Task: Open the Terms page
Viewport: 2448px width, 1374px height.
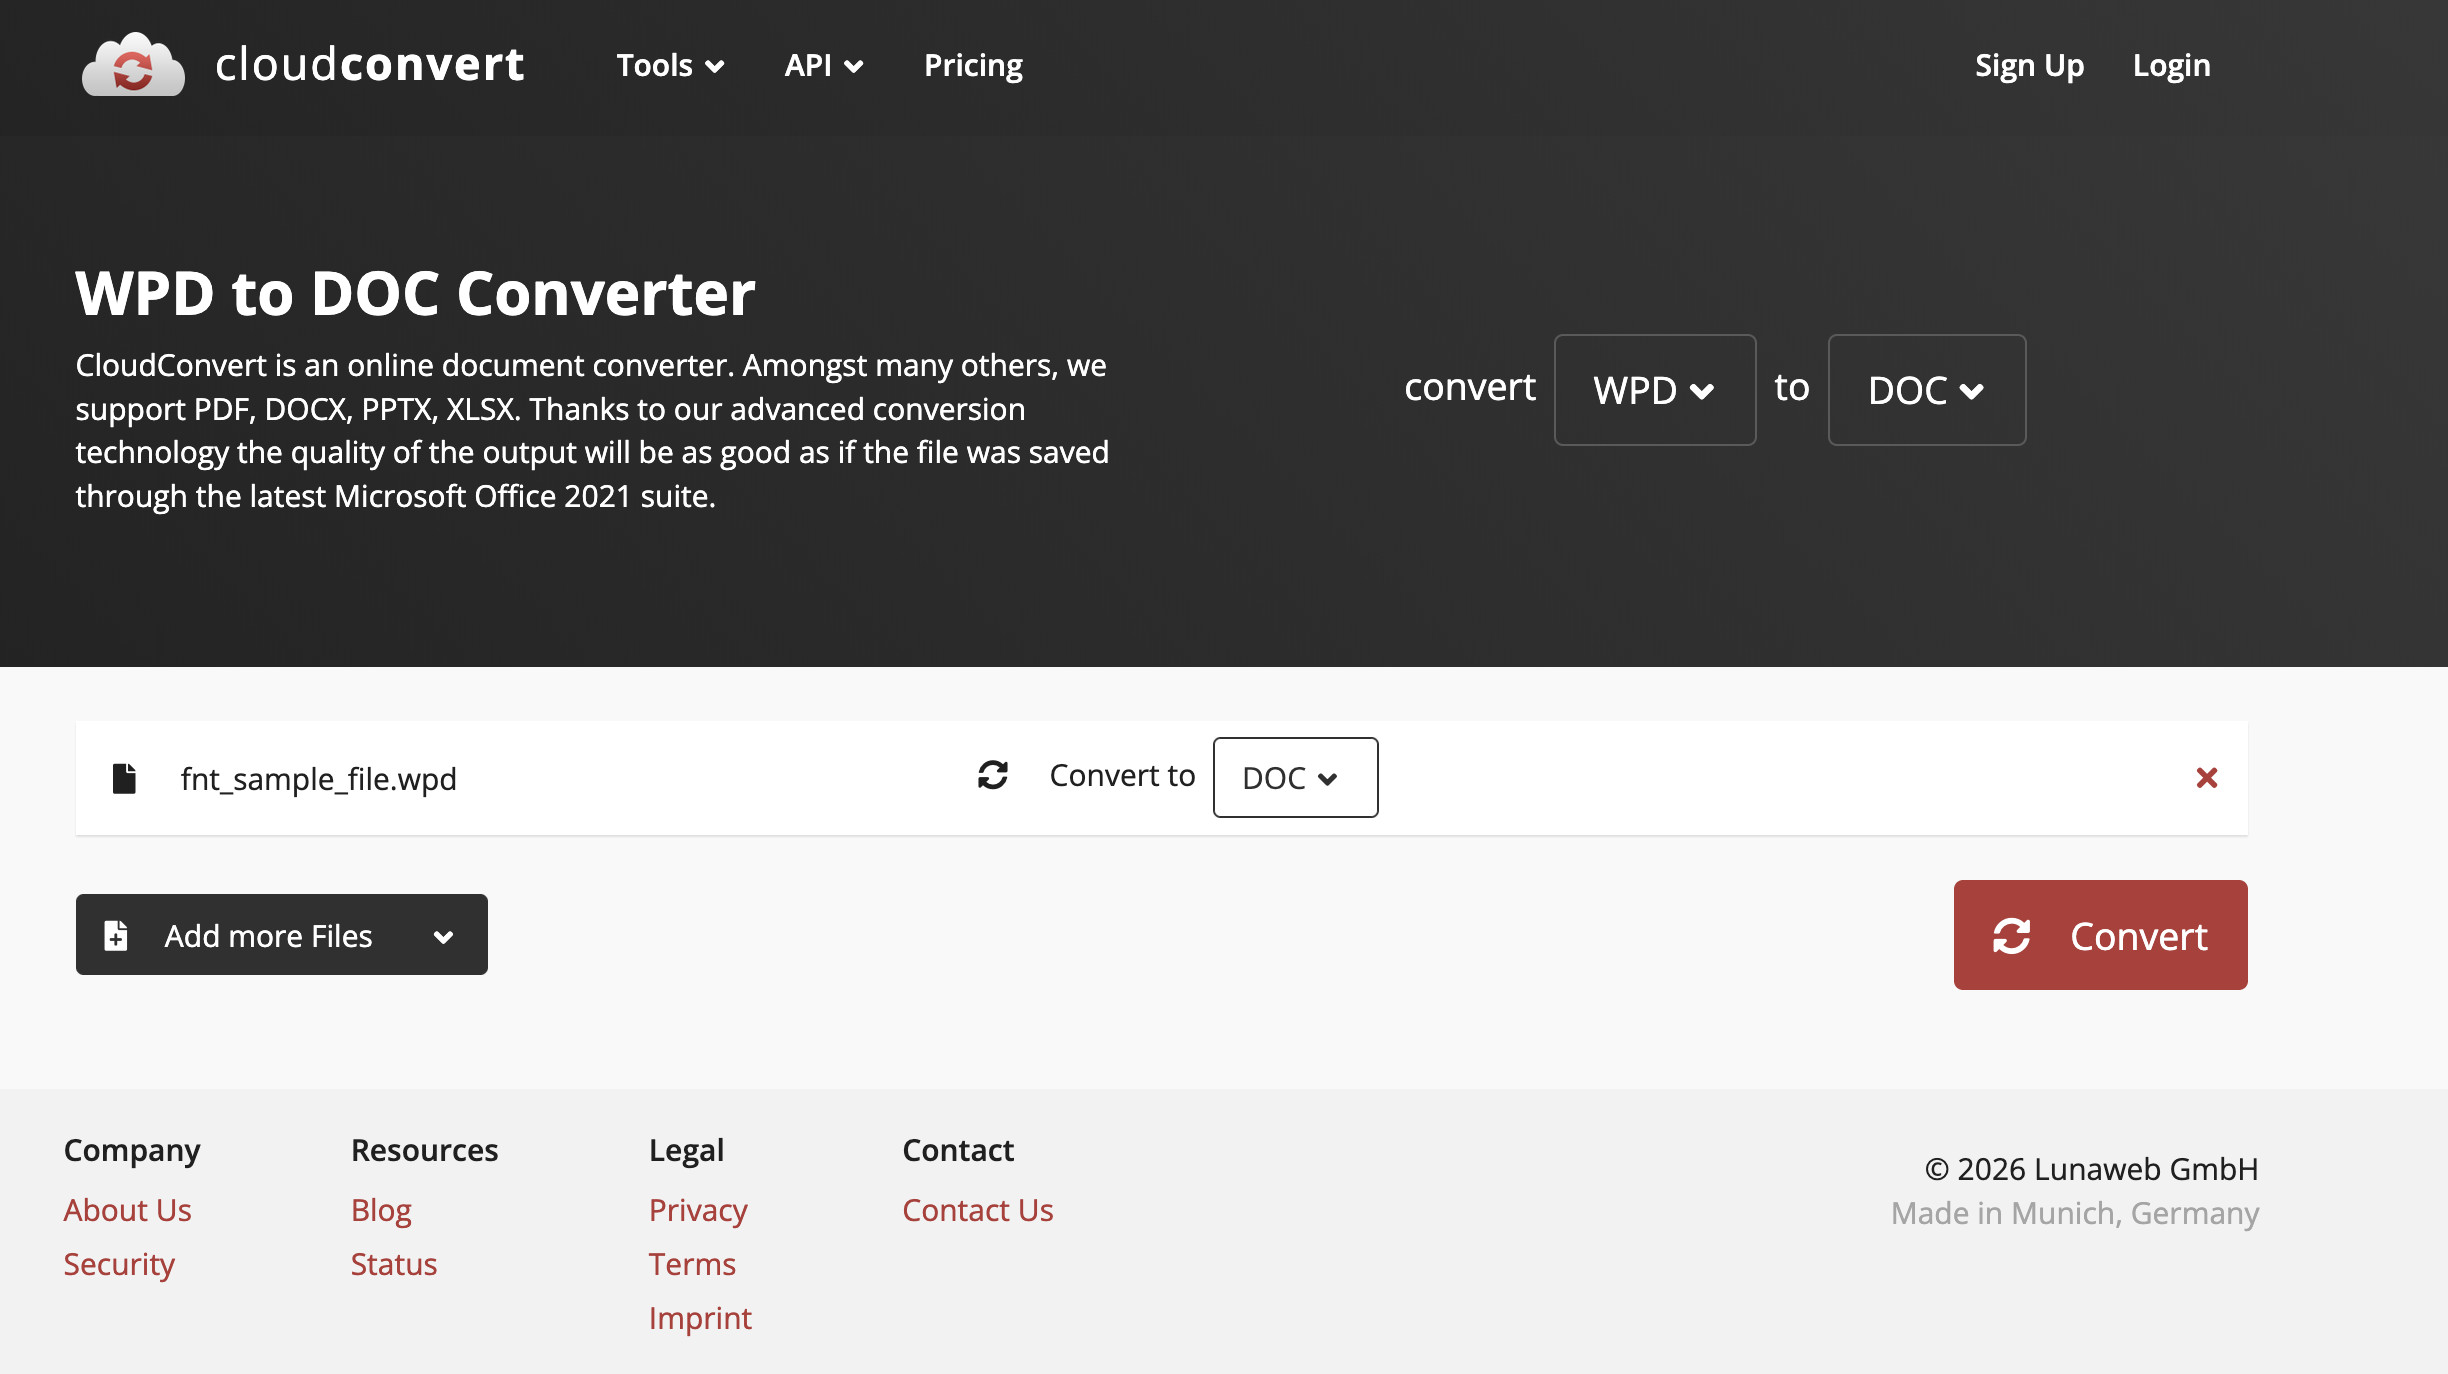Action: tap(692, 1264)
